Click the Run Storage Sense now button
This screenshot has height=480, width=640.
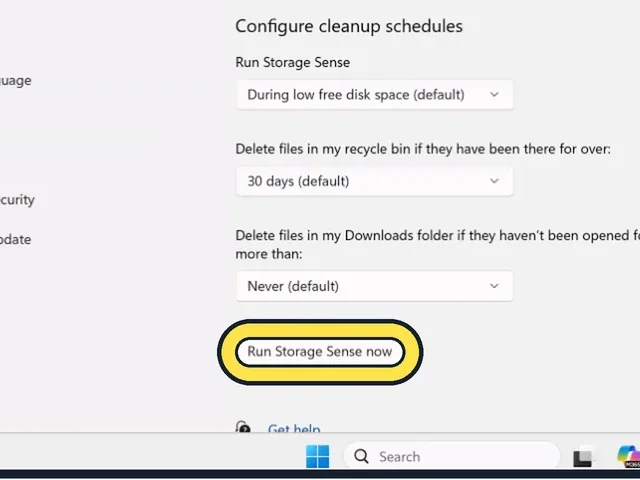click(x=320, y=352)
